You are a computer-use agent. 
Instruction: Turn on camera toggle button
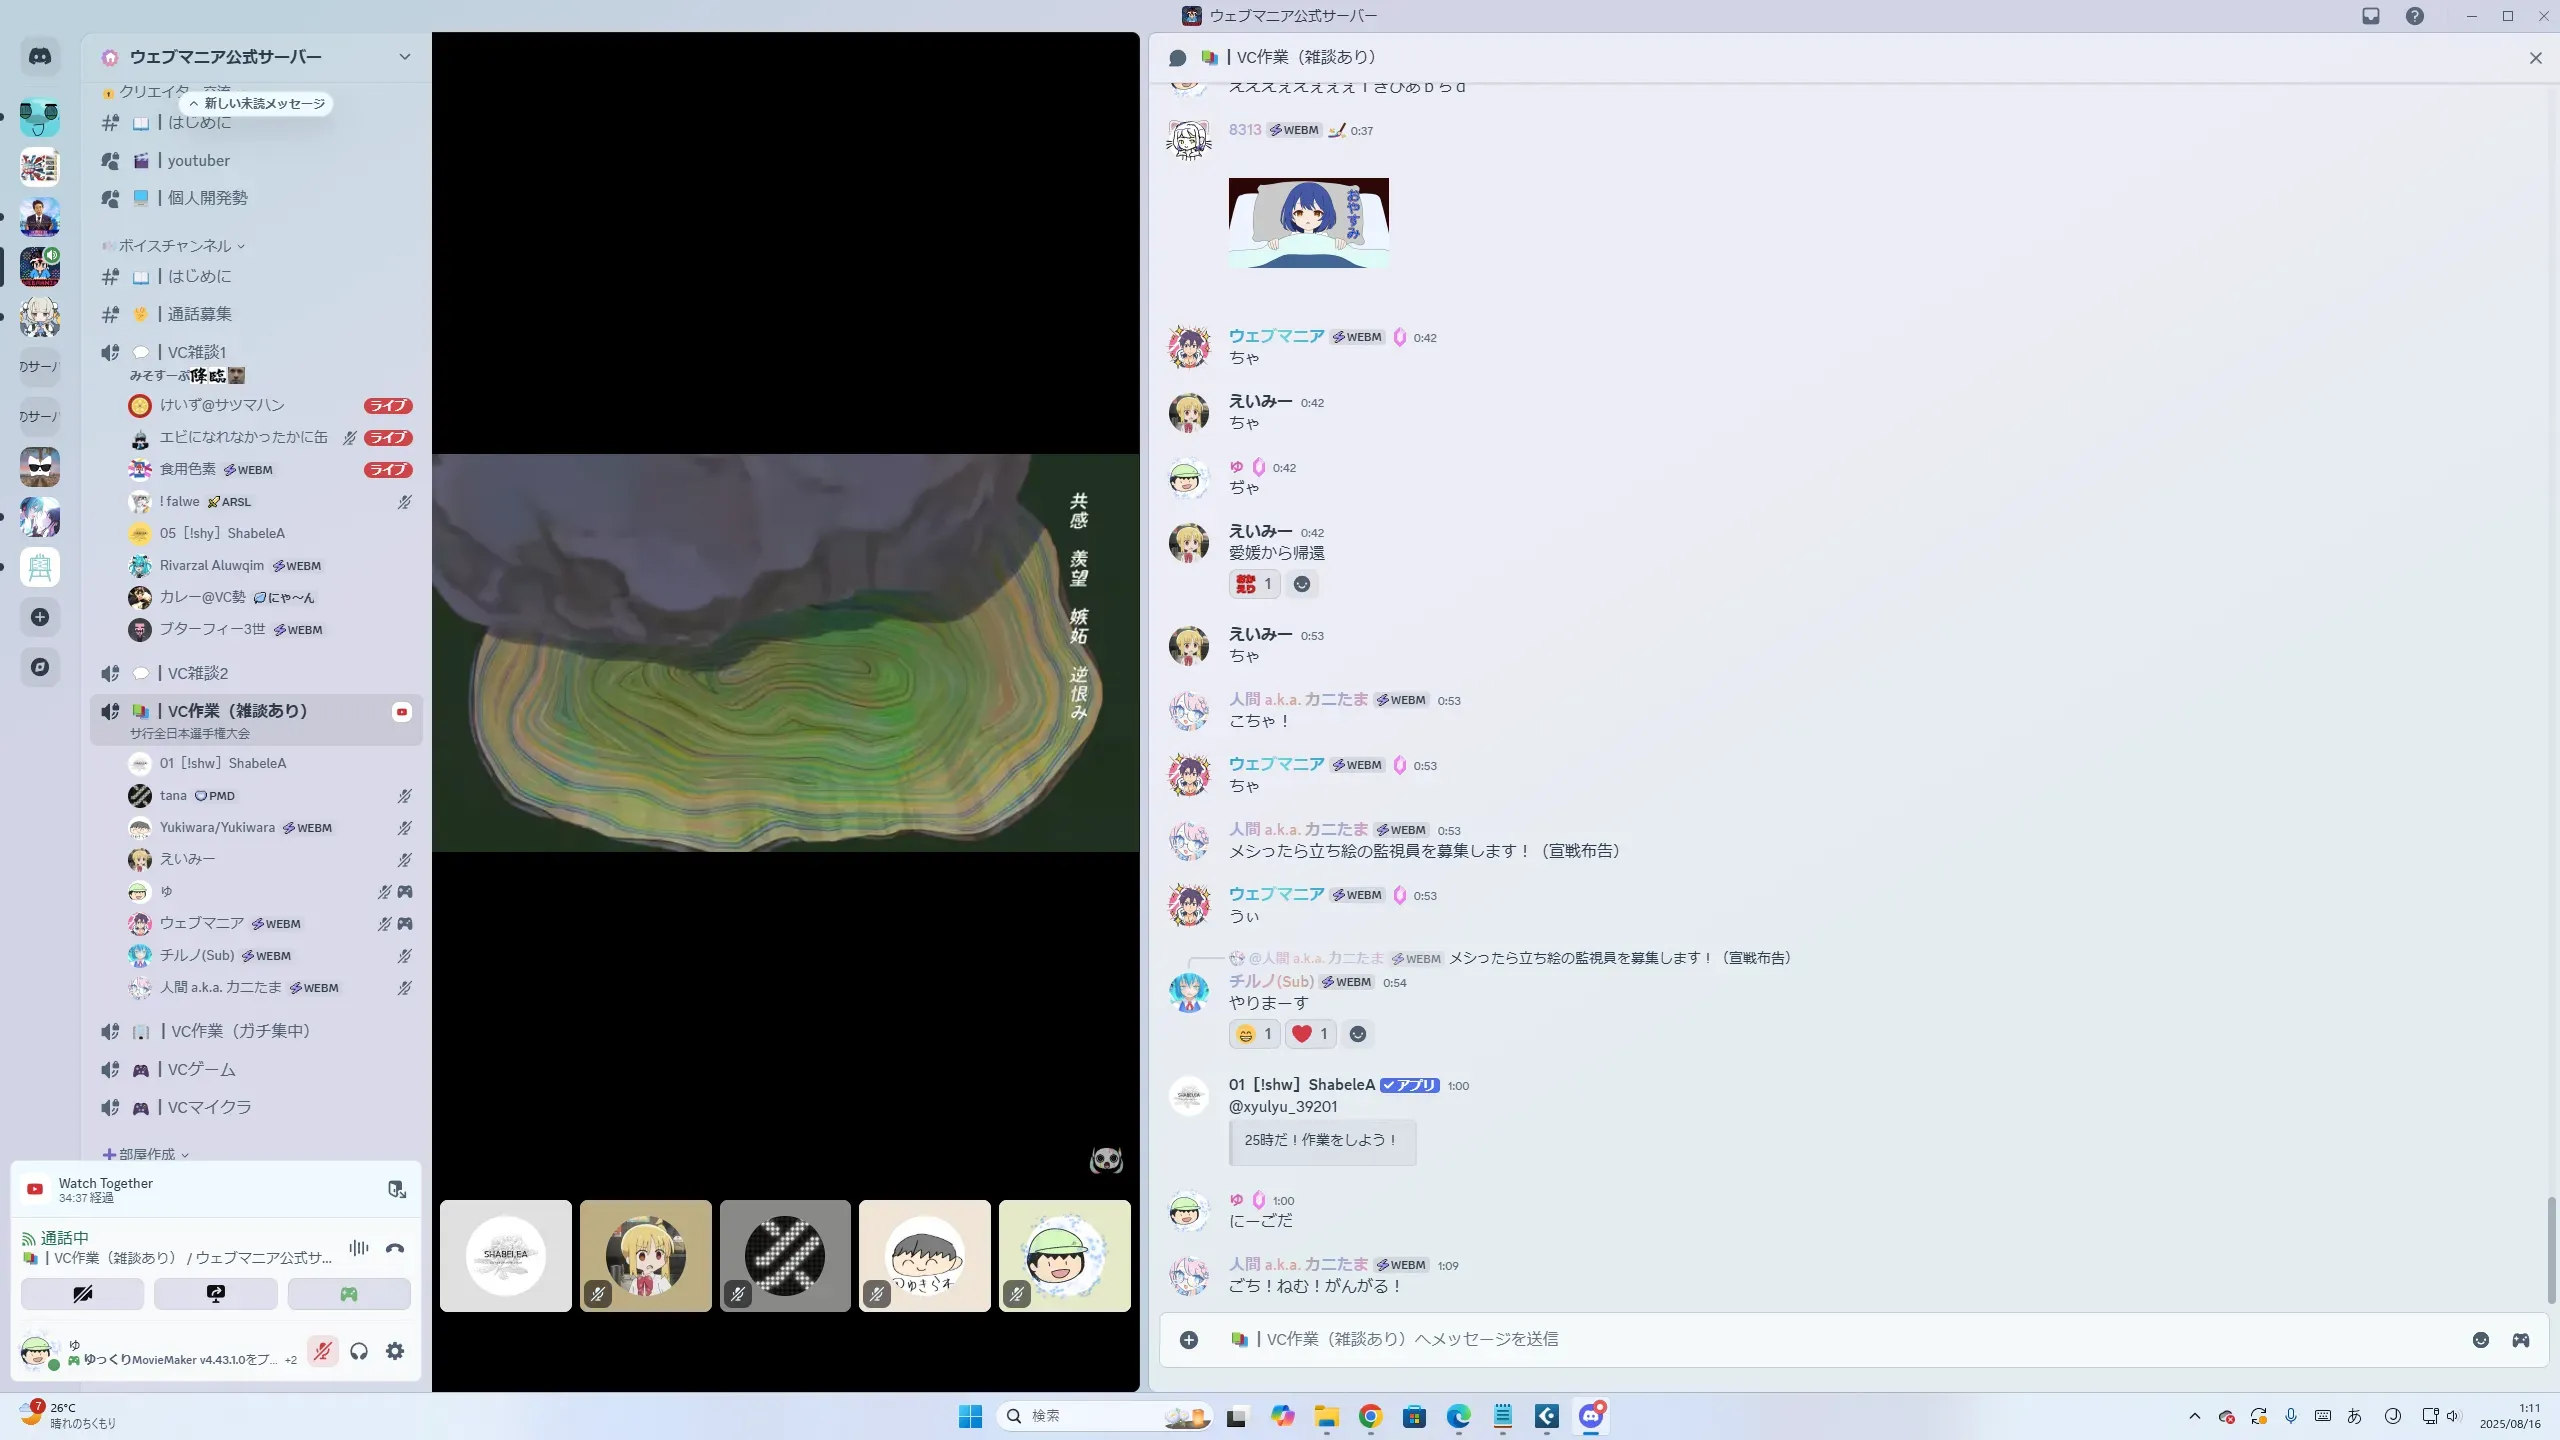pyautogui.click(x=82, y=1294)
